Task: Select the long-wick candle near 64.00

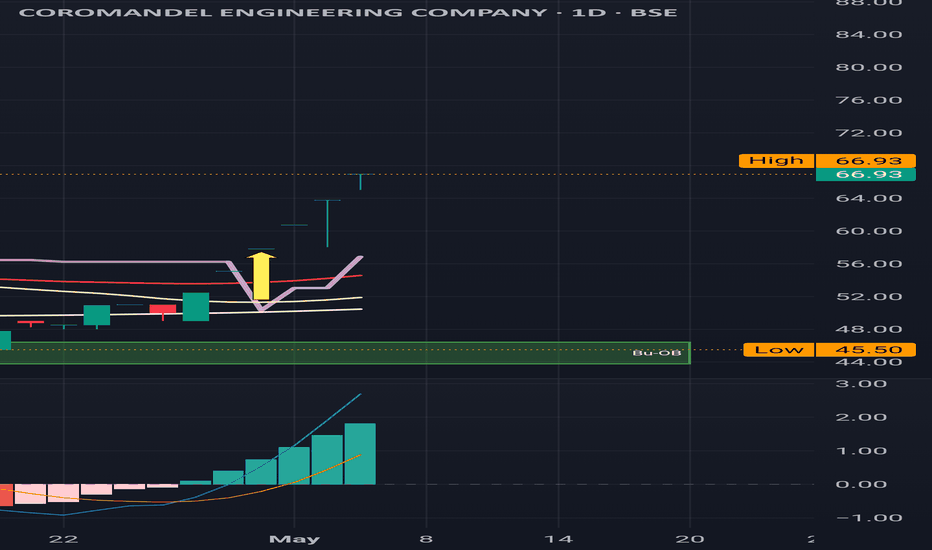Action: pyautogui.click(x=327, y=224)
